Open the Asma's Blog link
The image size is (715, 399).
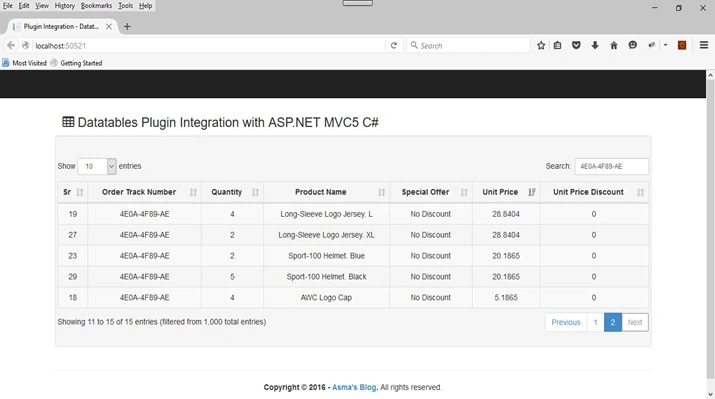(354, 387)
